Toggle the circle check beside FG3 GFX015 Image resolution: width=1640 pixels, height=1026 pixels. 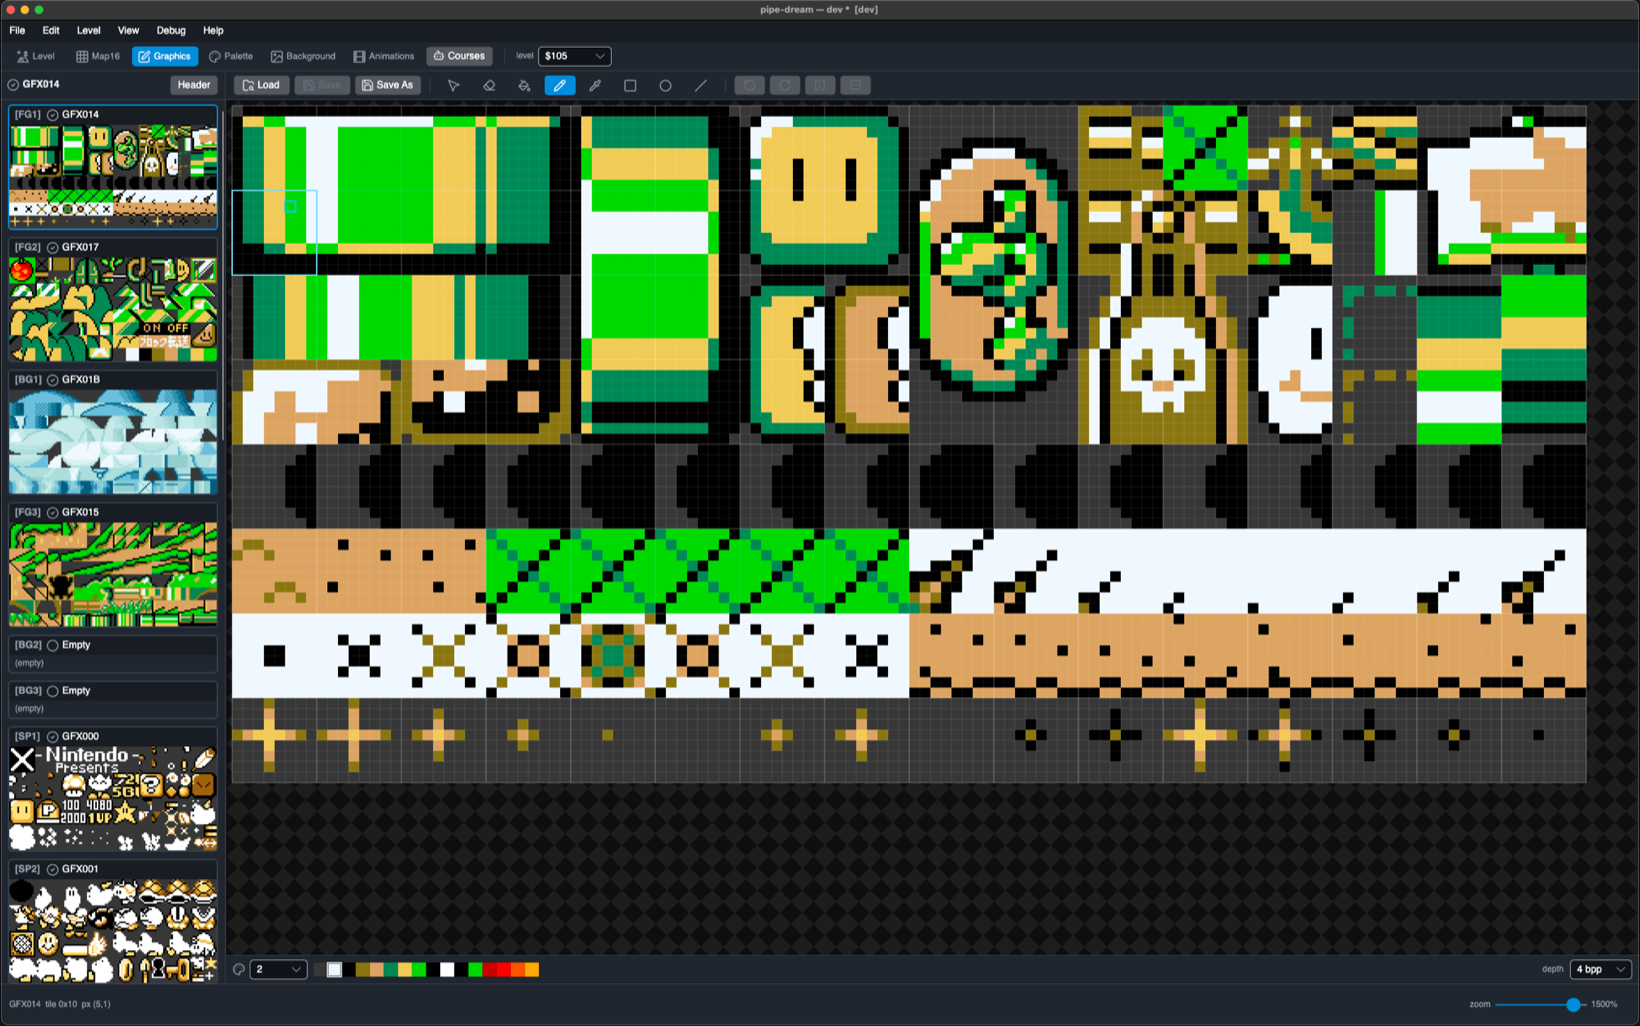53,513
